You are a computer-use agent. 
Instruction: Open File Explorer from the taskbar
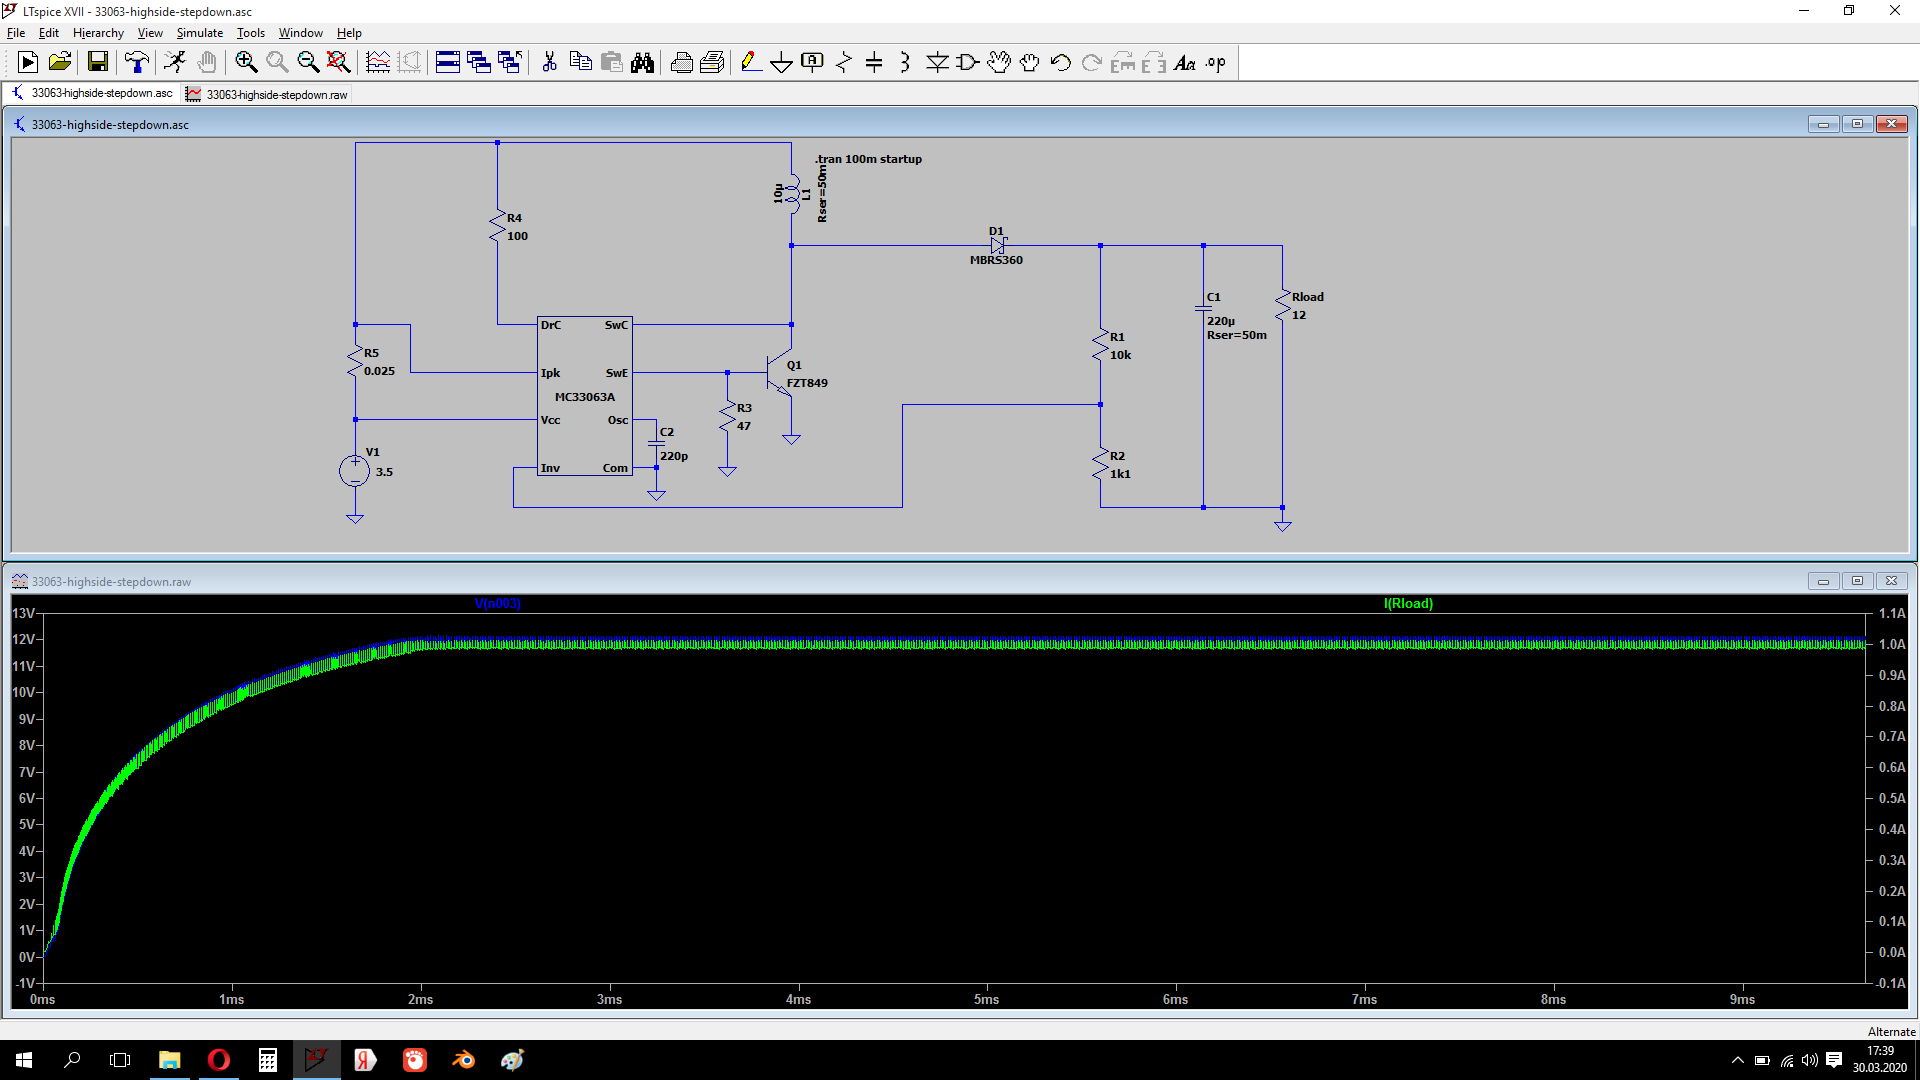pyautogui.click(x=169, y=1060)
